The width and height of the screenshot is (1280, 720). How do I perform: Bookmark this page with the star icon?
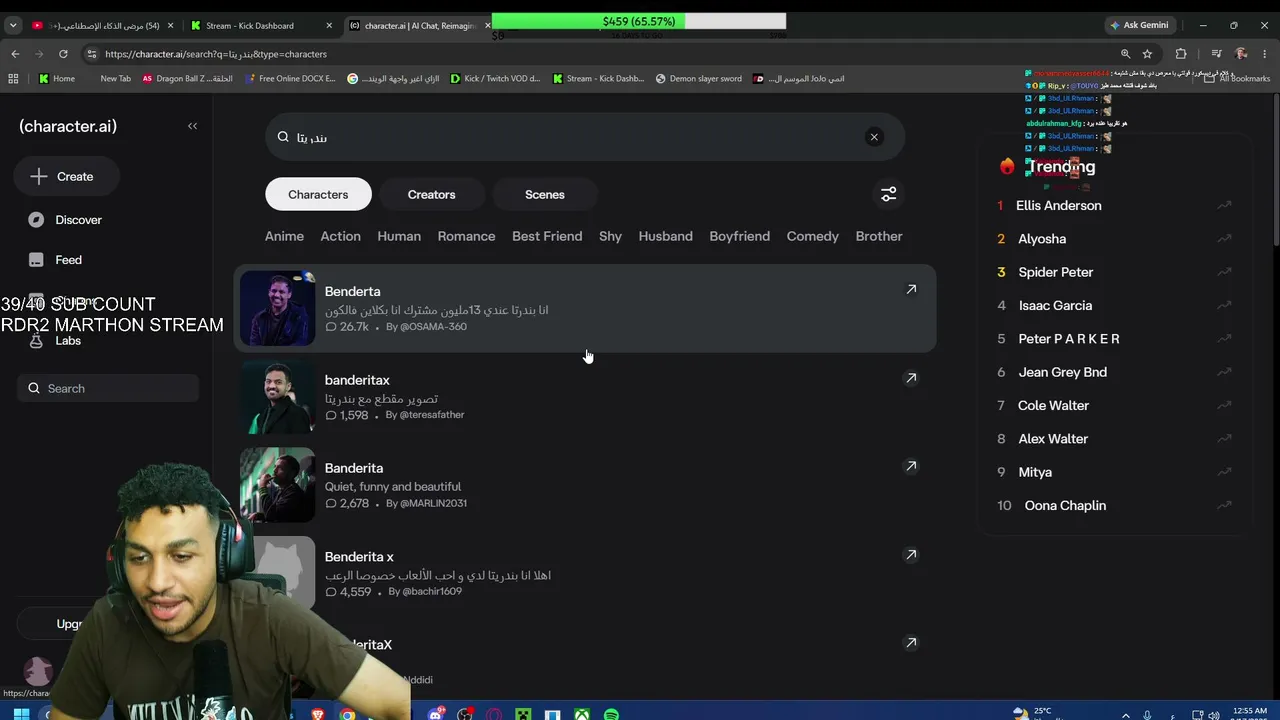click(x=1147, y=54)
